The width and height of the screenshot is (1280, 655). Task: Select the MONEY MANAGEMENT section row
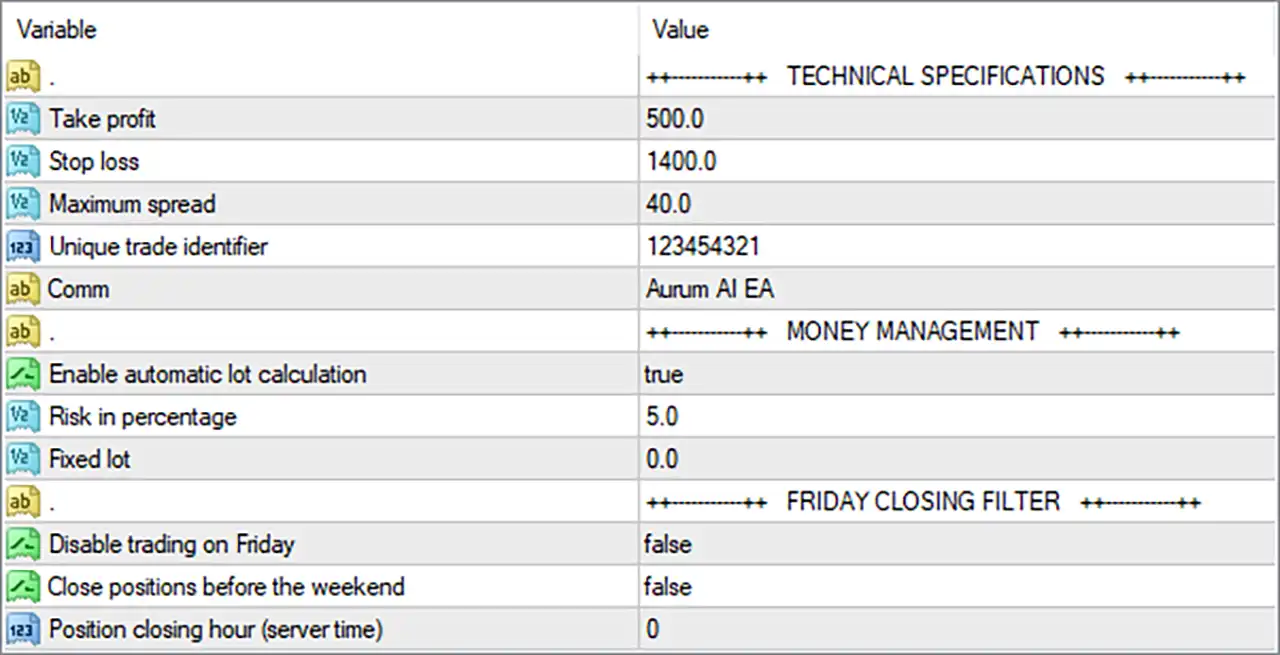[640, 331]
